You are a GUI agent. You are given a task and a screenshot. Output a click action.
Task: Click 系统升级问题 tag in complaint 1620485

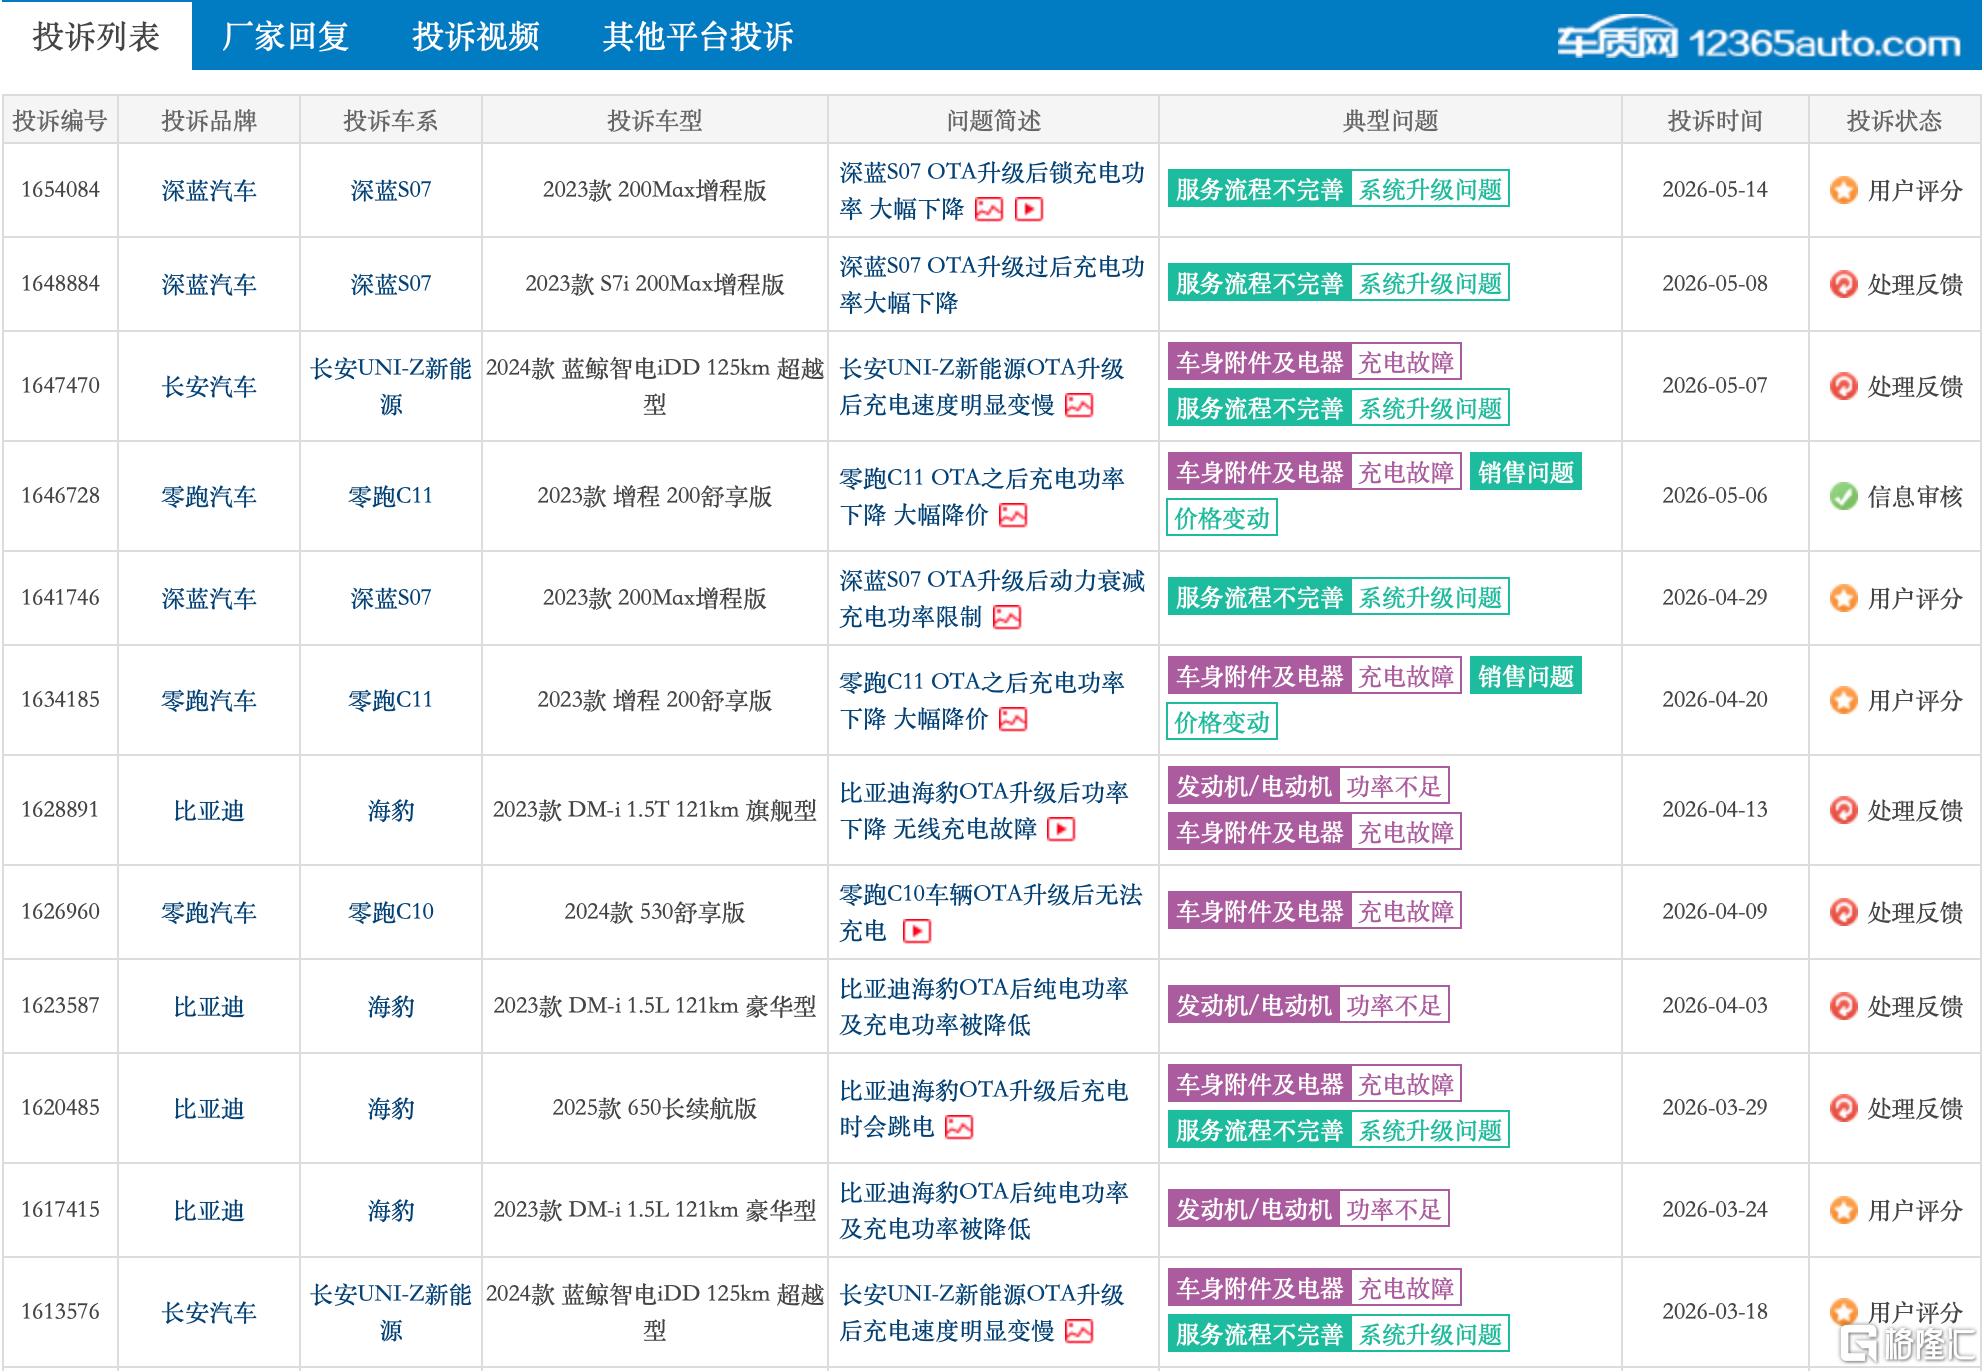(1430, 1130)
